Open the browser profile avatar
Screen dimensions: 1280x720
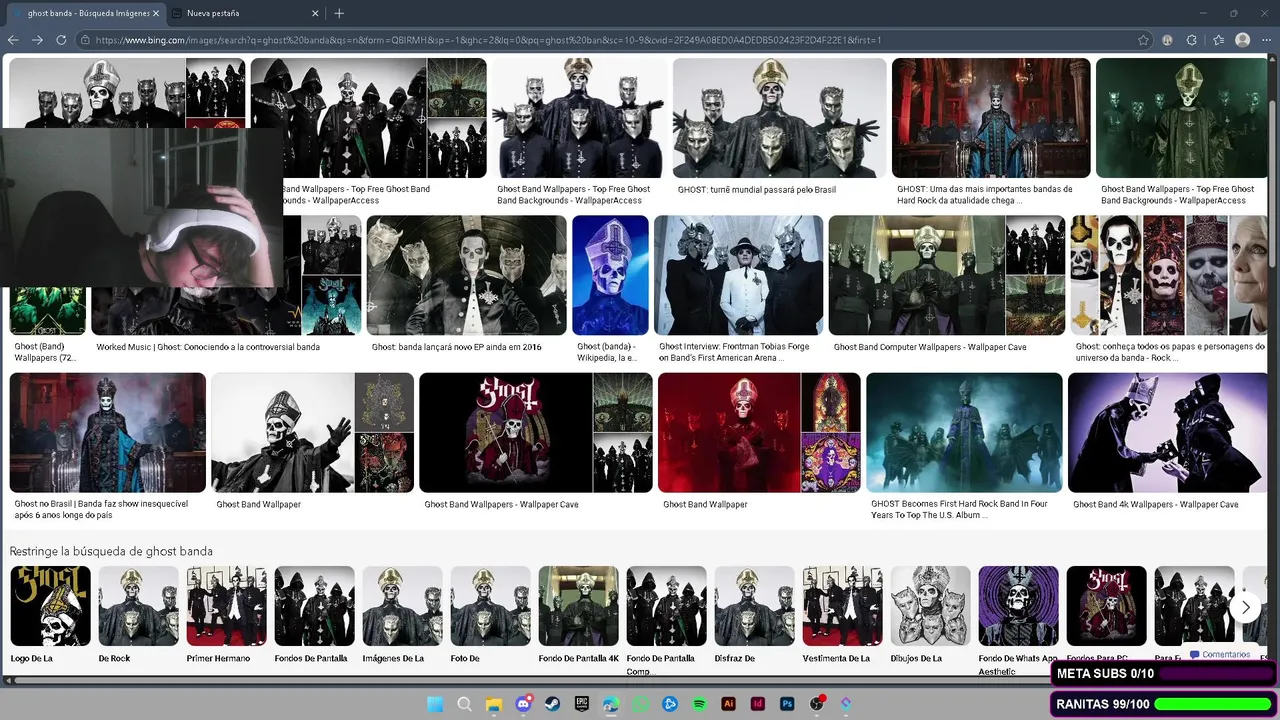[x=1243, y=40]
